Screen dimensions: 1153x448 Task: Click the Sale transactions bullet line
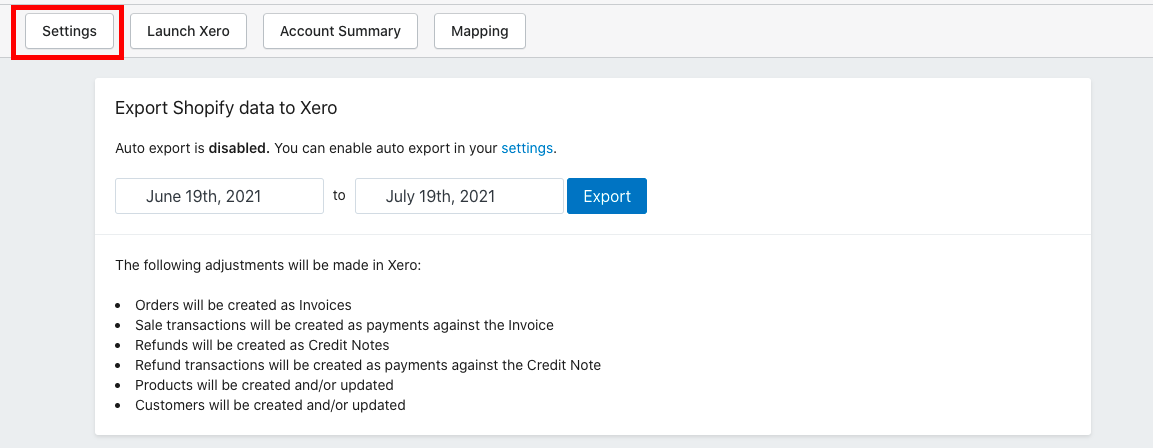(344, 325)
